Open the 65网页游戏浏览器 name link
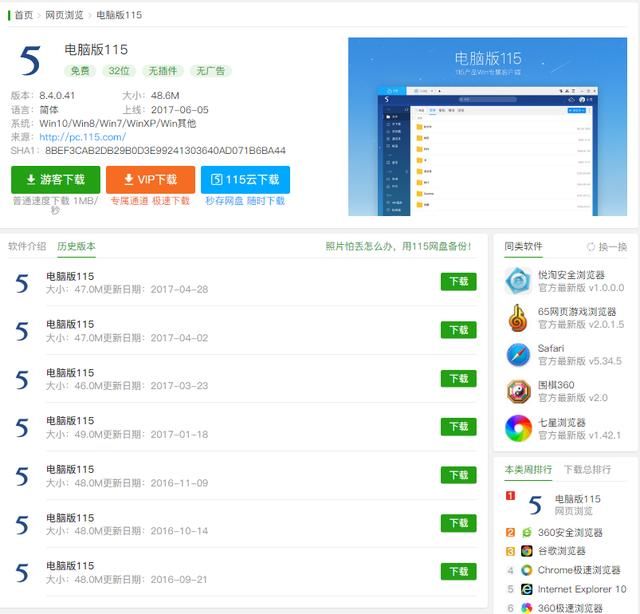The width and height of the screenshot is (640, 614). 577,311
